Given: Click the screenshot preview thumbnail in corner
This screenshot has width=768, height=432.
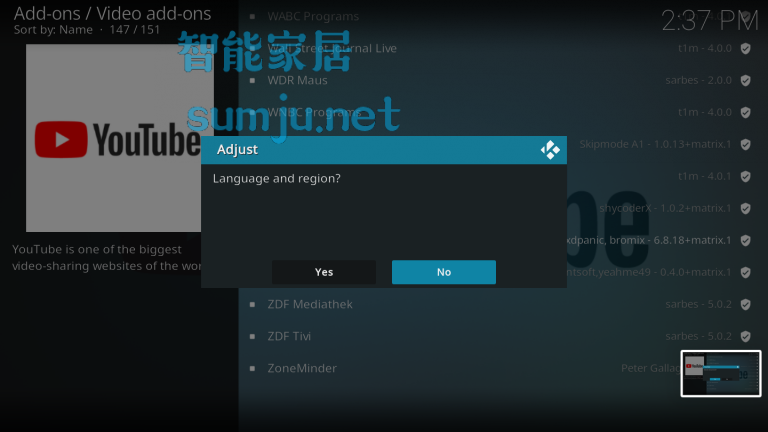Looking at the screenshot, I should point(721,373).
